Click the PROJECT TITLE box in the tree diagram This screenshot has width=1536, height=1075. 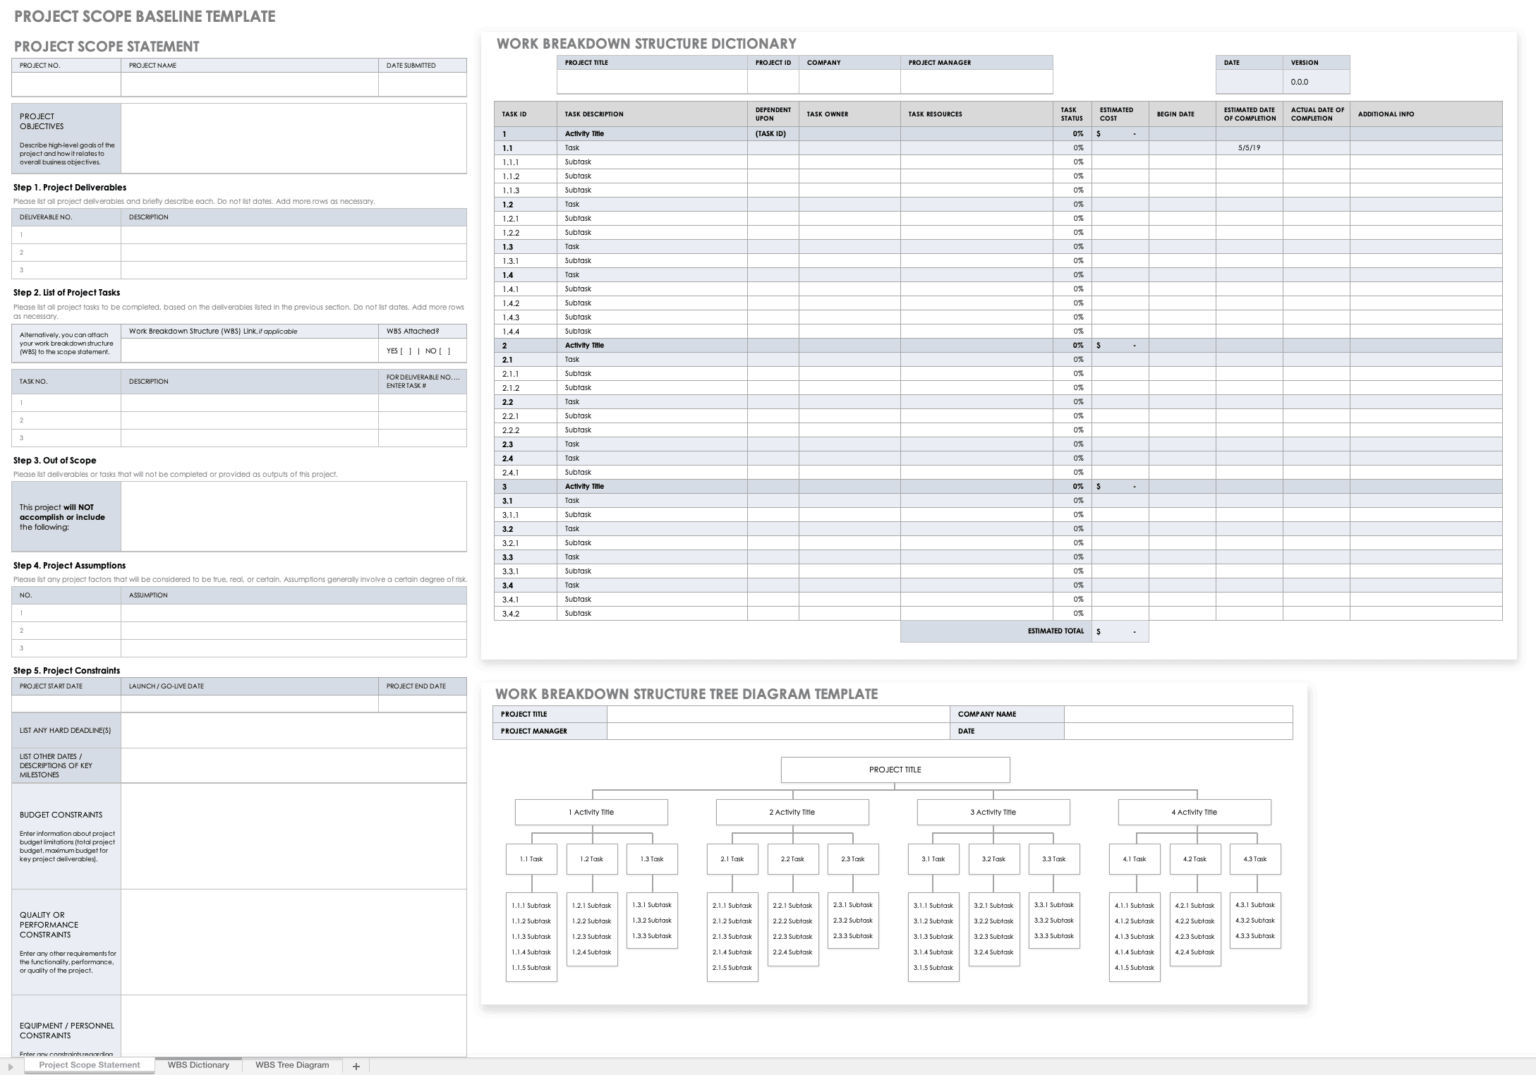click(x=893, y=769)
